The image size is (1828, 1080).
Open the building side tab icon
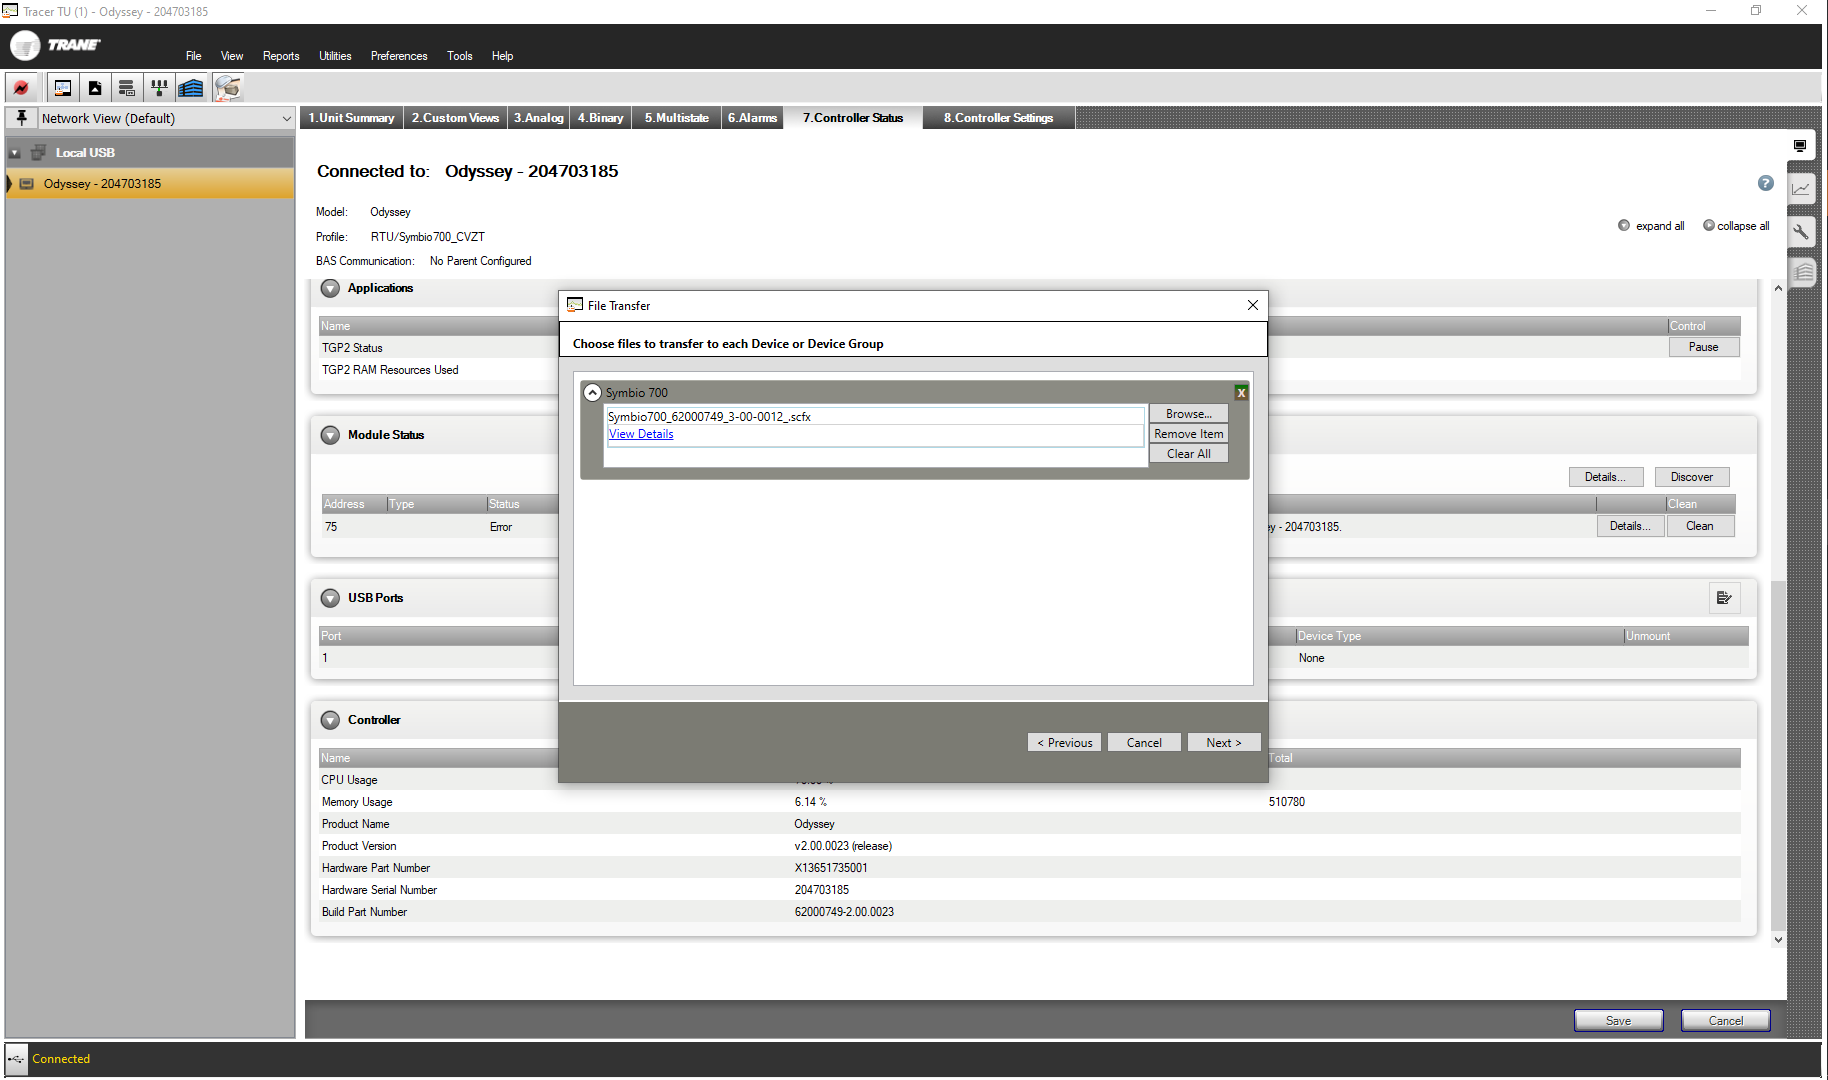click(1803, 272)
